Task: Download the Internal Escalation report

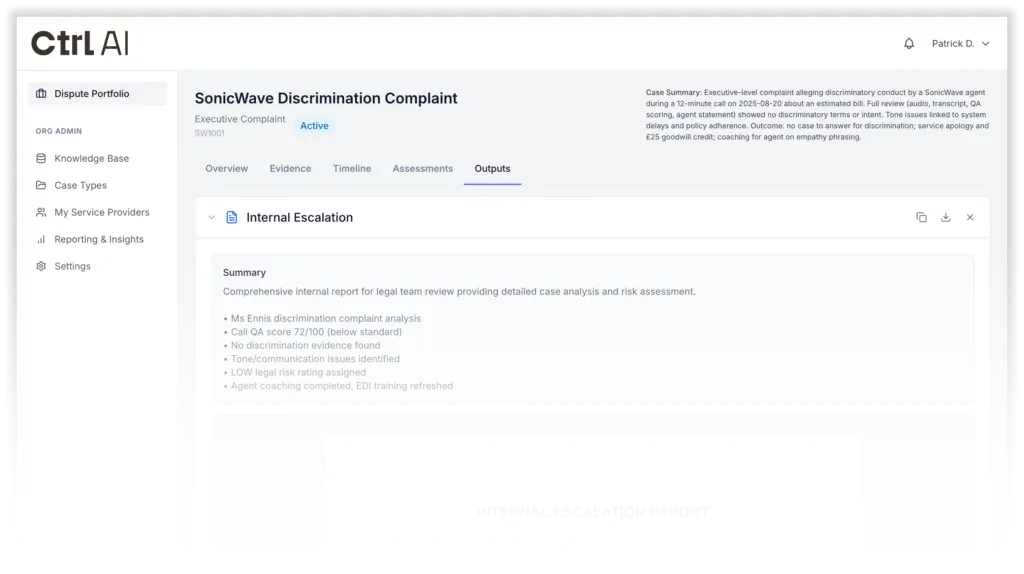Action: (945, 217)
